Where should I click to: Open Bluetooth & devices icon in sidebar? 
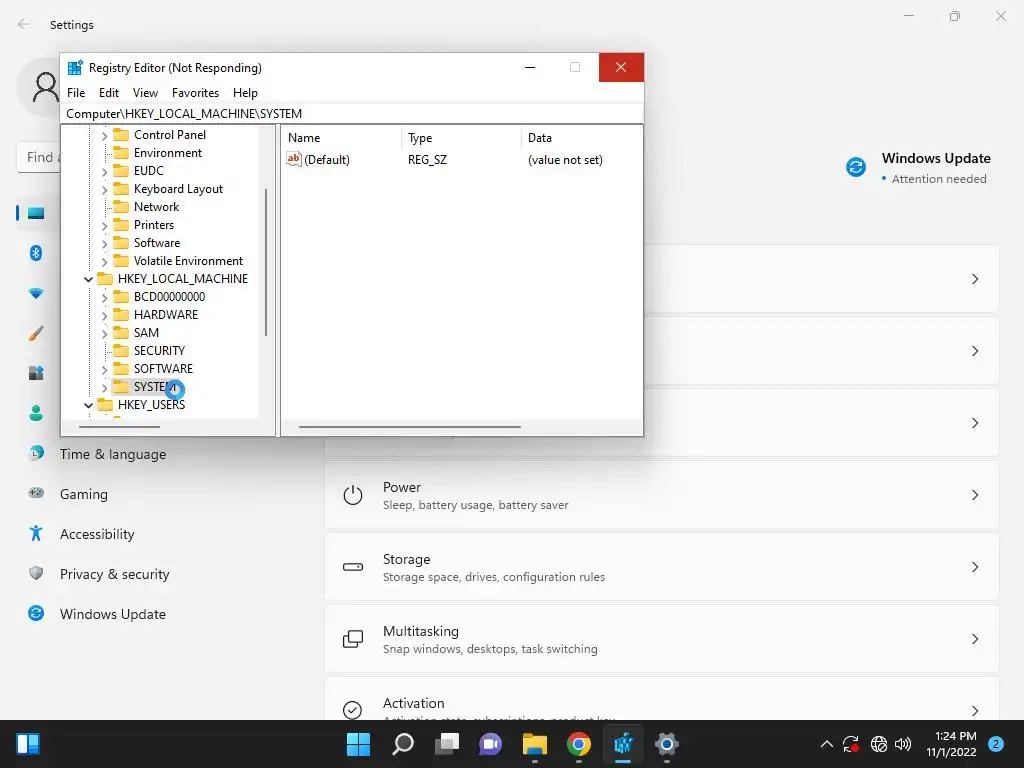[x=36, y=253]
